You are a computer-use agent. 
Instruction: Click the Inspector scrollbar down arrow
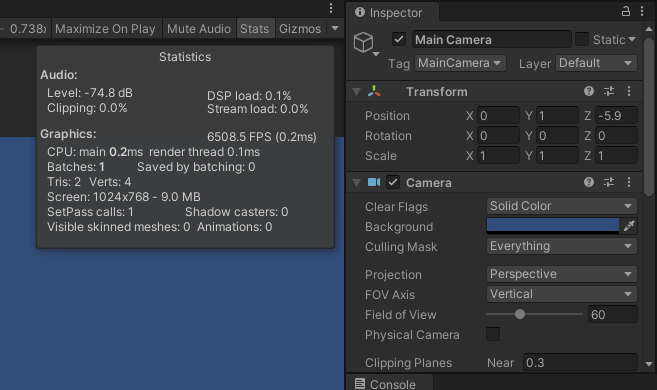649,364
